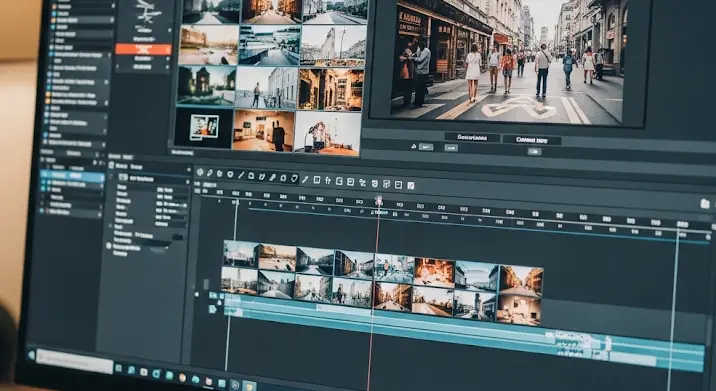Click the branching scattered-dots icon in the toolbar
716x391 pixels.
[x=363, y=183]
